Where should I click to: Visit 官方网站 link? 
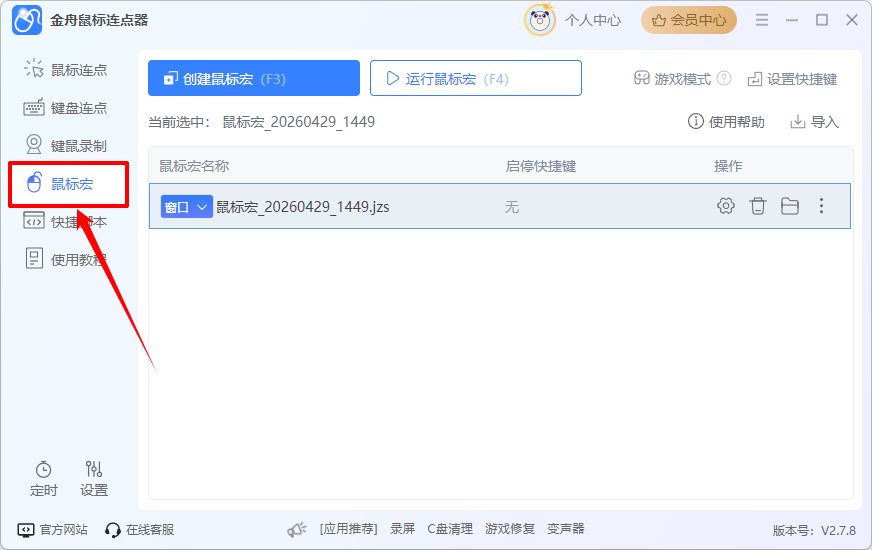(x=53, y=529)
